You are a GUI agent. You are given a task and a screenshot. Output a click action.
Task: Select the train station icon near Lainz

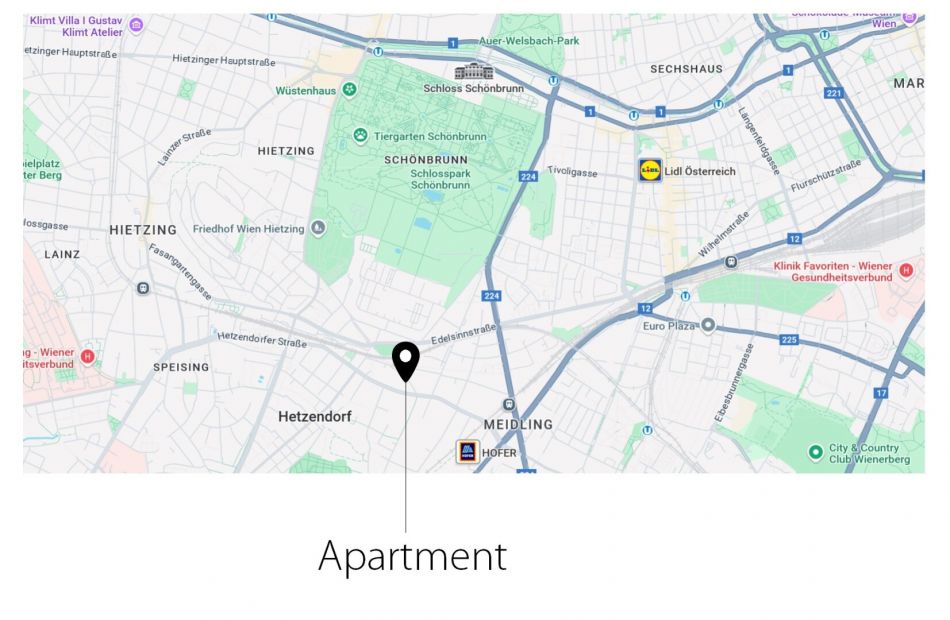point(143,288)
